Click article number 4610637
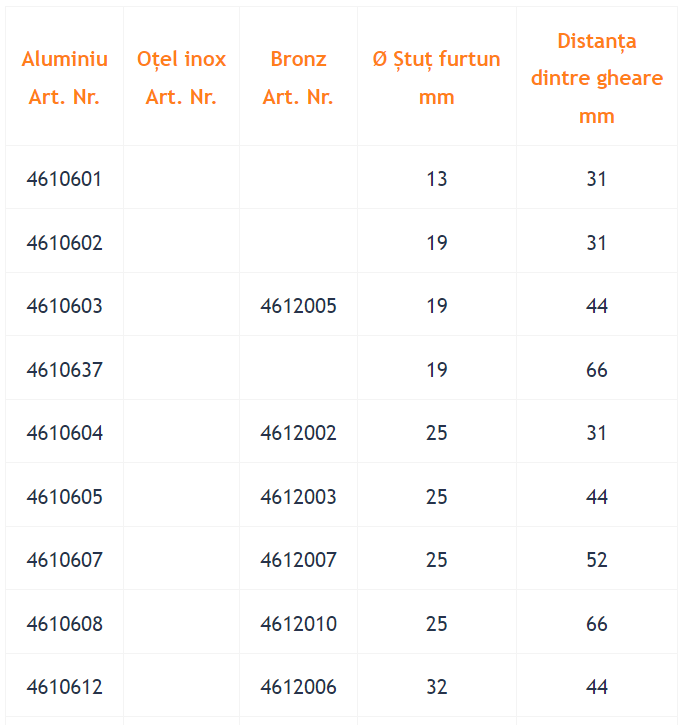The height and width of the screenshot is (725, 685). tap(64, 369)
